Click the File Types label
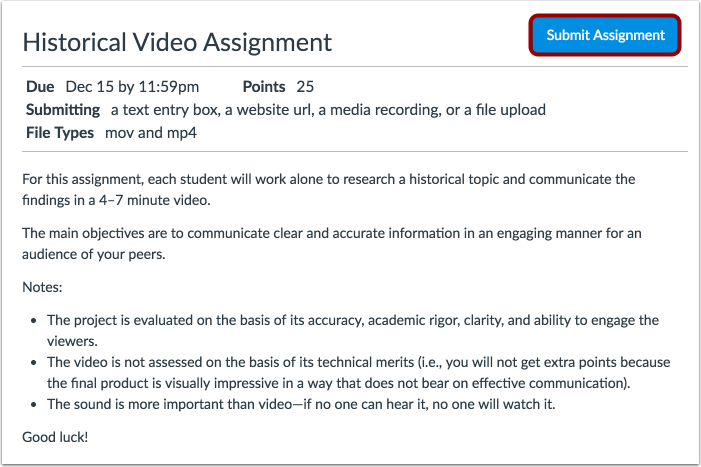The width and height of the screenshot is (701, 467). coord(60,133)
